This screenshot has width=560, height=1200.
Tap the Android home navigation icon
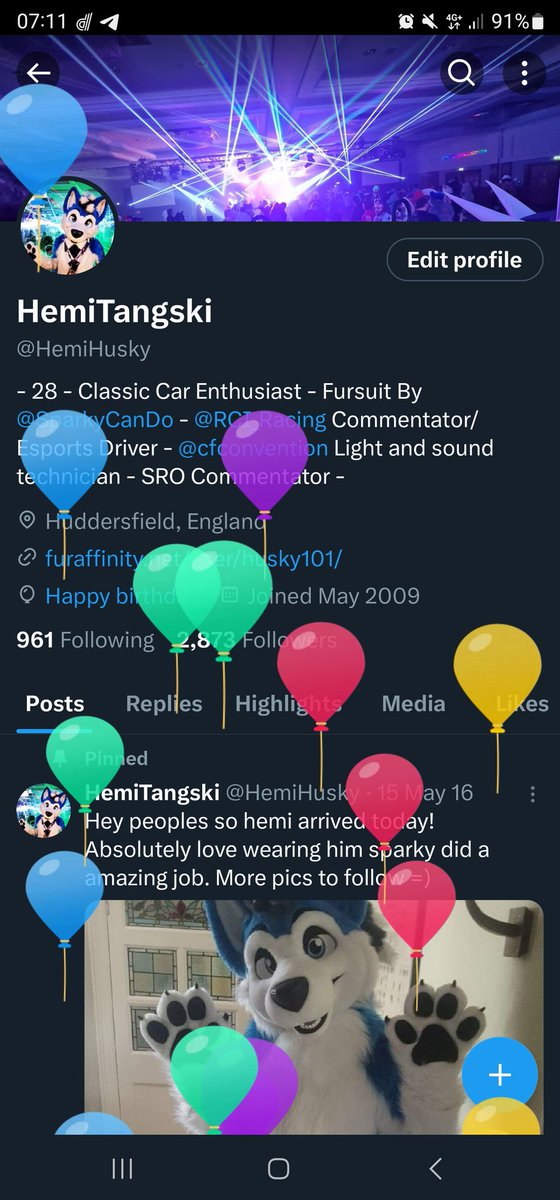click(279, 1168)
